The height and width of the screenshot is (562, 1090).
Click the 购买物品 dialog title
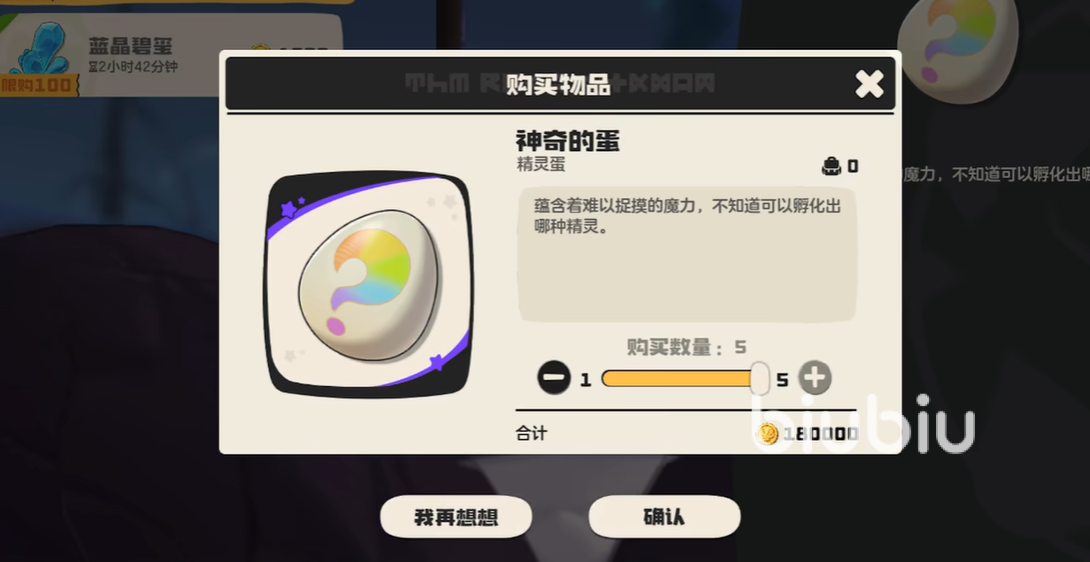(558, 84)
